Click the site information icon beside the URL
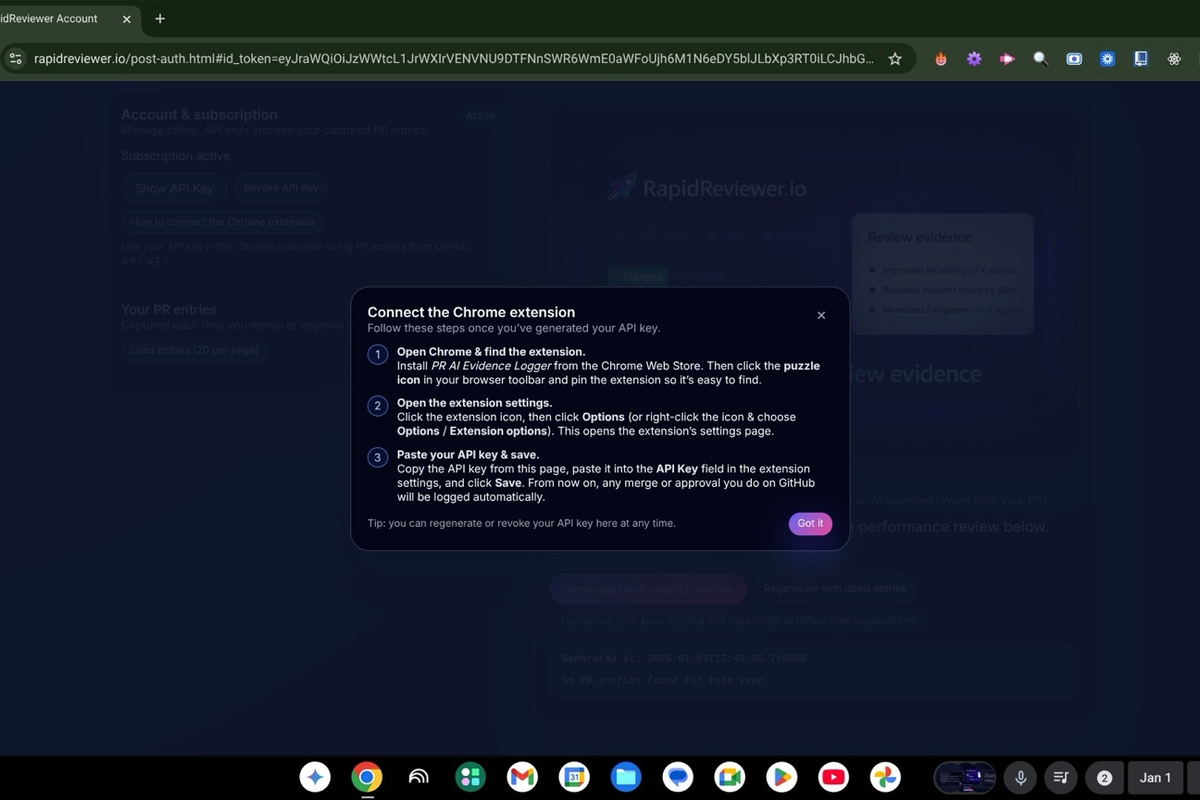 point(16,59)
